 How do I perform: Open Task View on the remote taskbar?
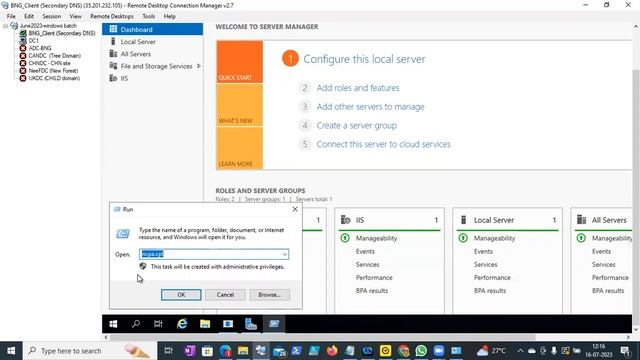[158, 324]
